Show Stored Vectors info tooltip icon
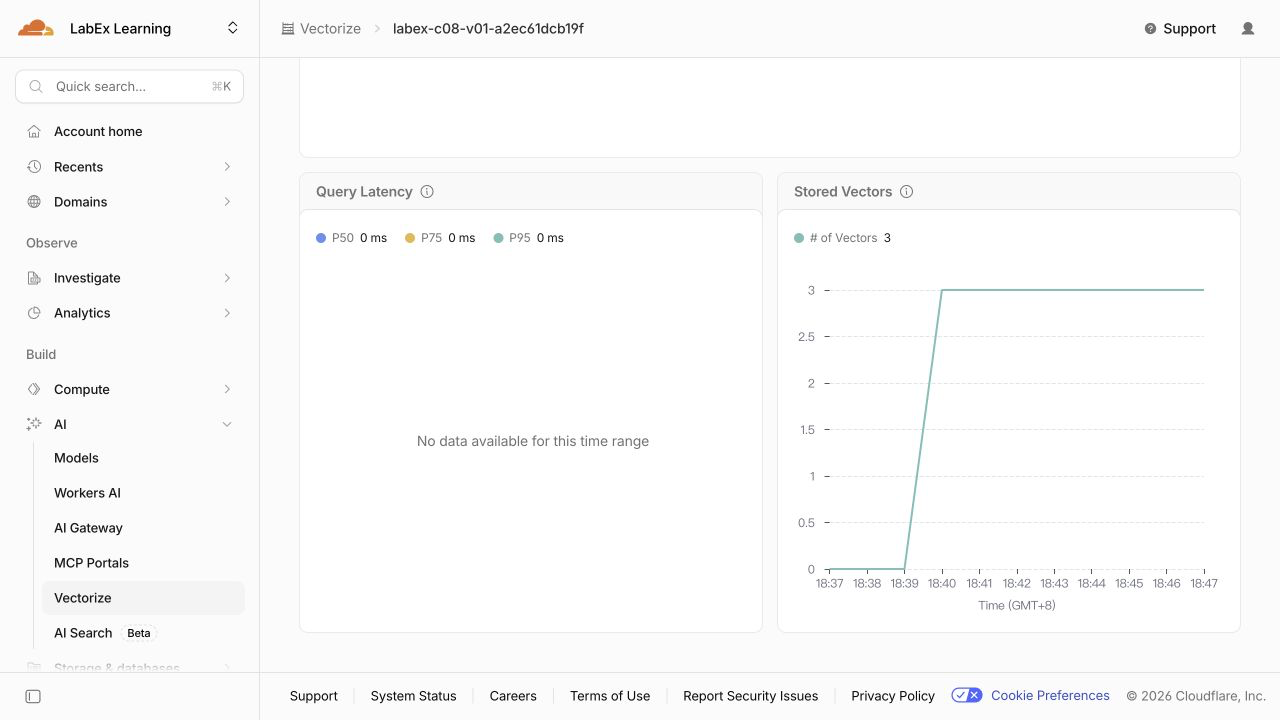1280x720 pixels. pyautogui.click(x=907, y=192)
